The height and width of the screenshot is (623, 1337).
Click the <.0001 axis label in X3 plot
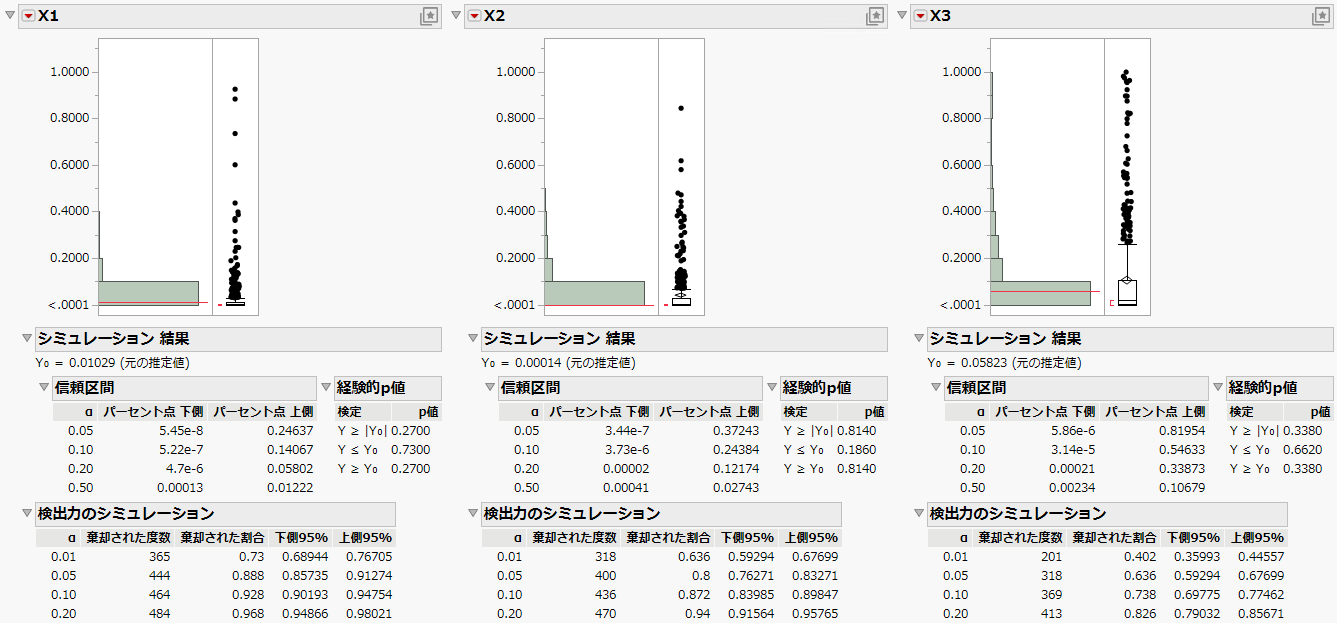coord(961,305)
